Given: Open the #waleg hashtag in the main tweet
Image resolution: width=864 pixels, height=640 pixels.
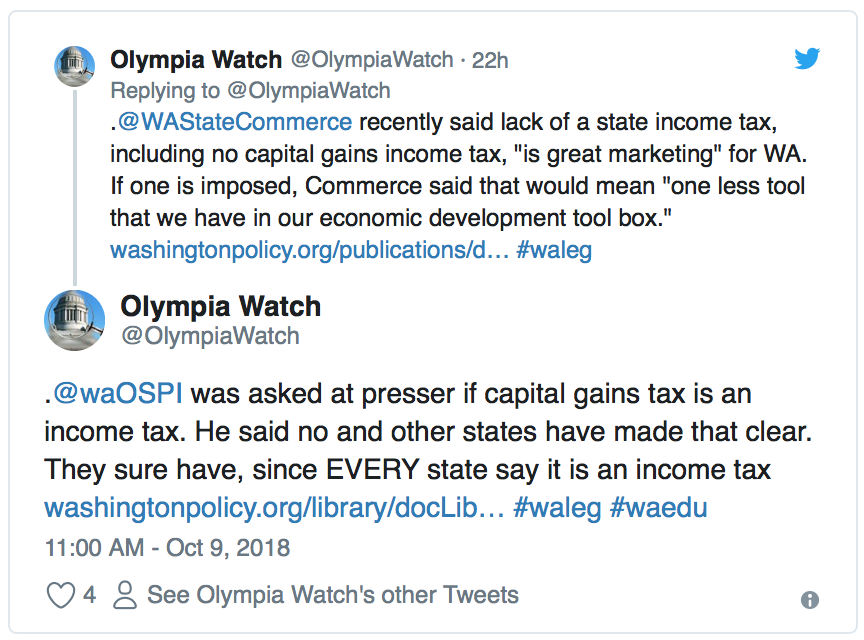Looking at the screenshot, I should click(557, 508).
